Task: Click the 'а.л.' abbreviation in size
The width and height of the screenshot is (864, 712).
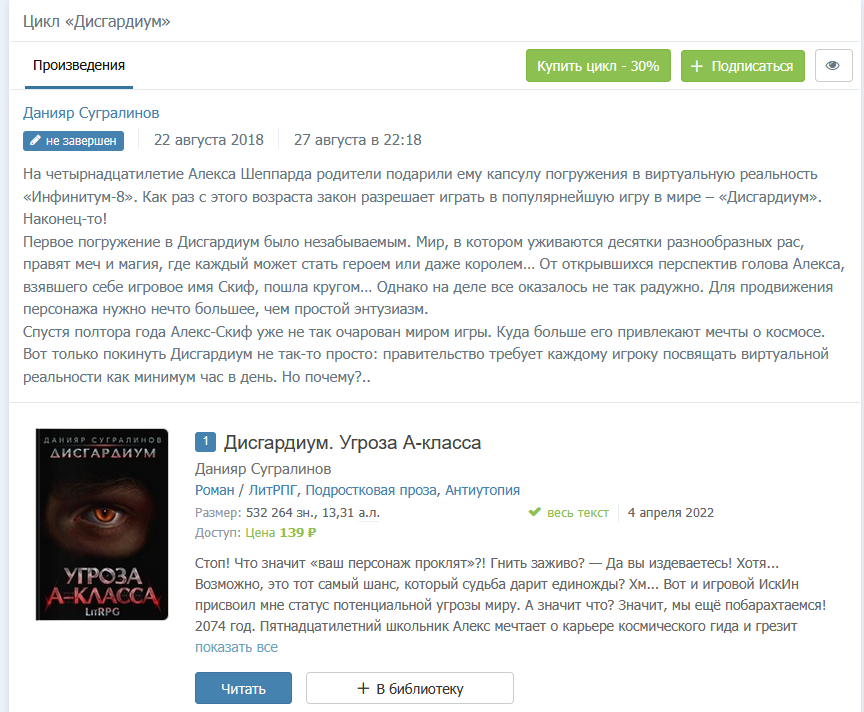Action: pos(369,513)
